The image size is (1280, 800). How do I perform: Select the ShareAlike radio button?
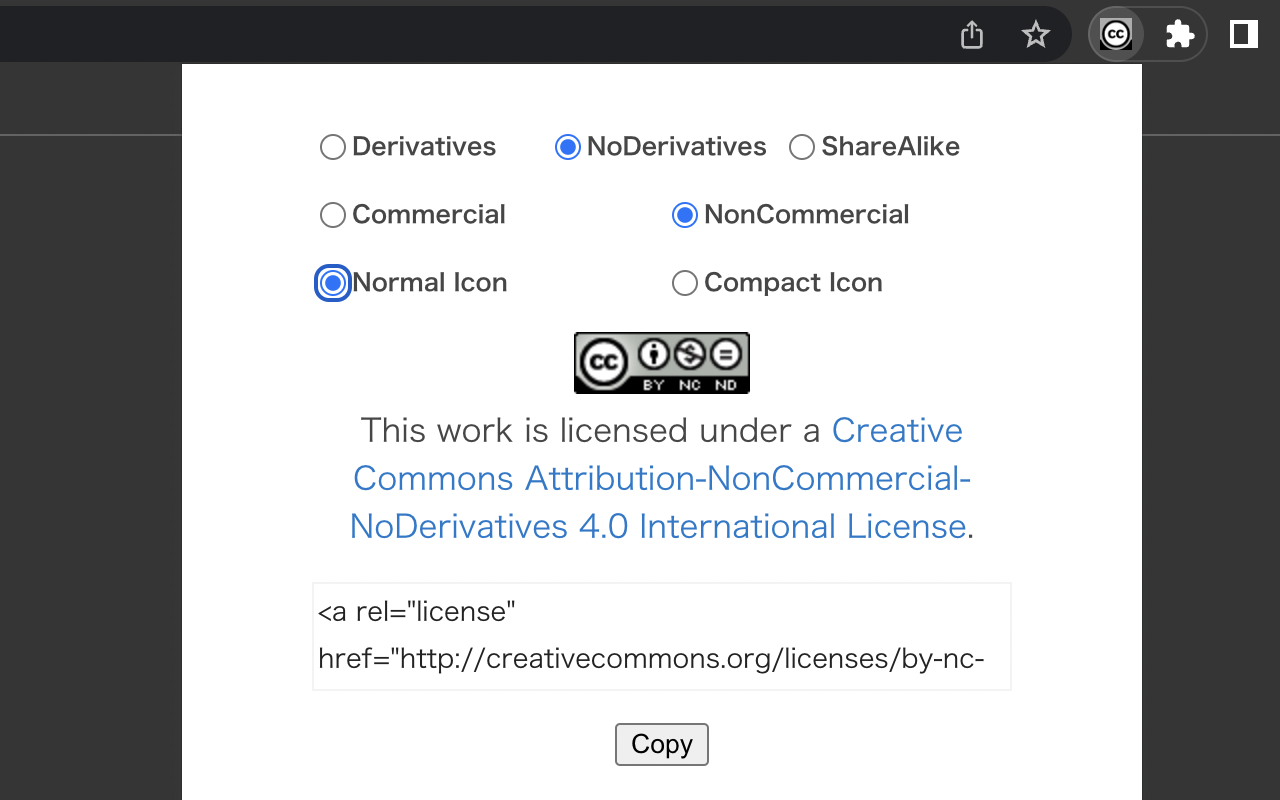802,147
